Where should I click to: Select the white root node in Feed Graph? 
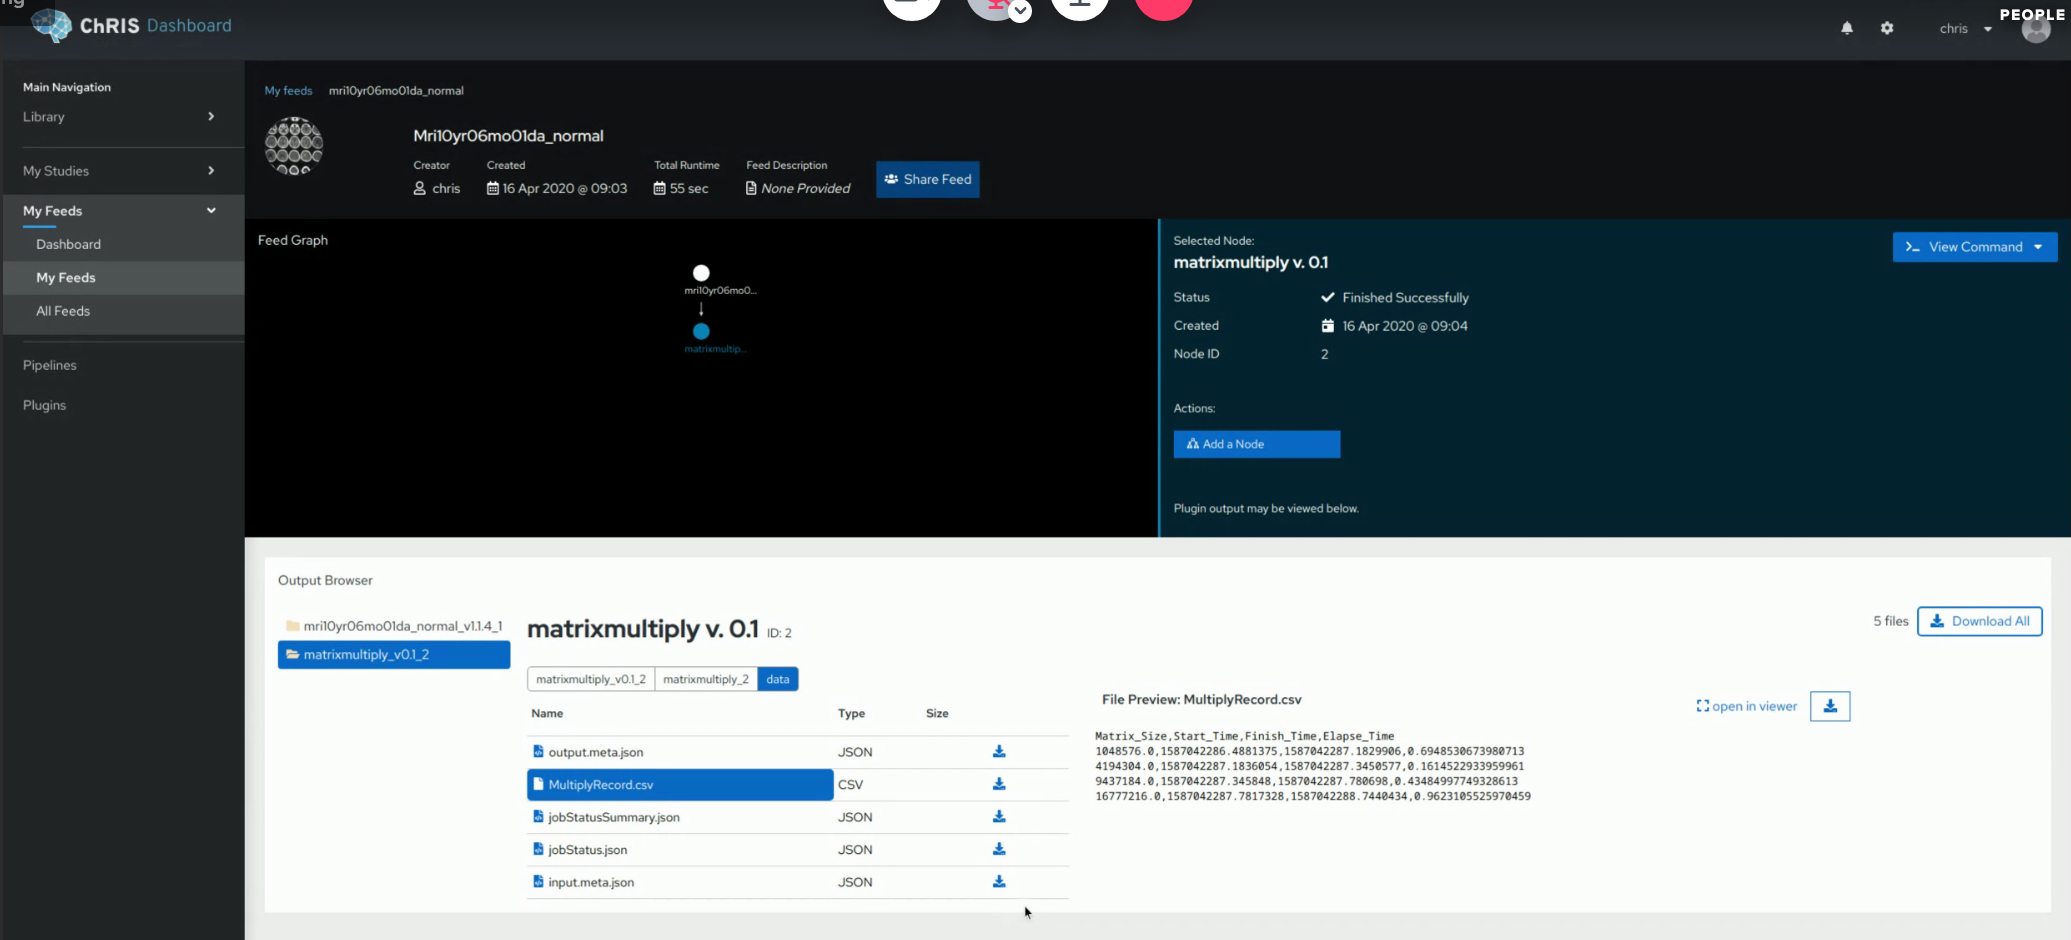(701, 273)
